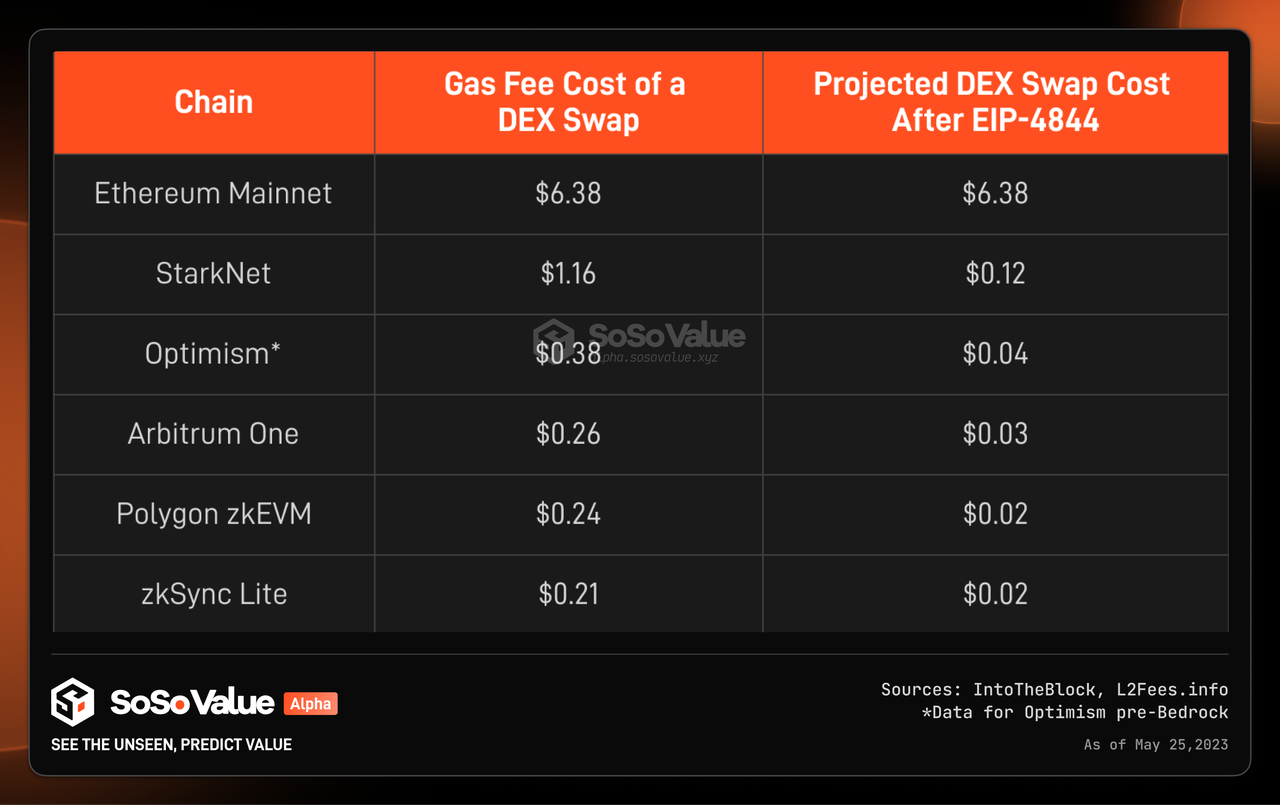This screenshot has width=1280, height=805.
Task: Click the zkSync Lite chain cell
Action: 213,593
